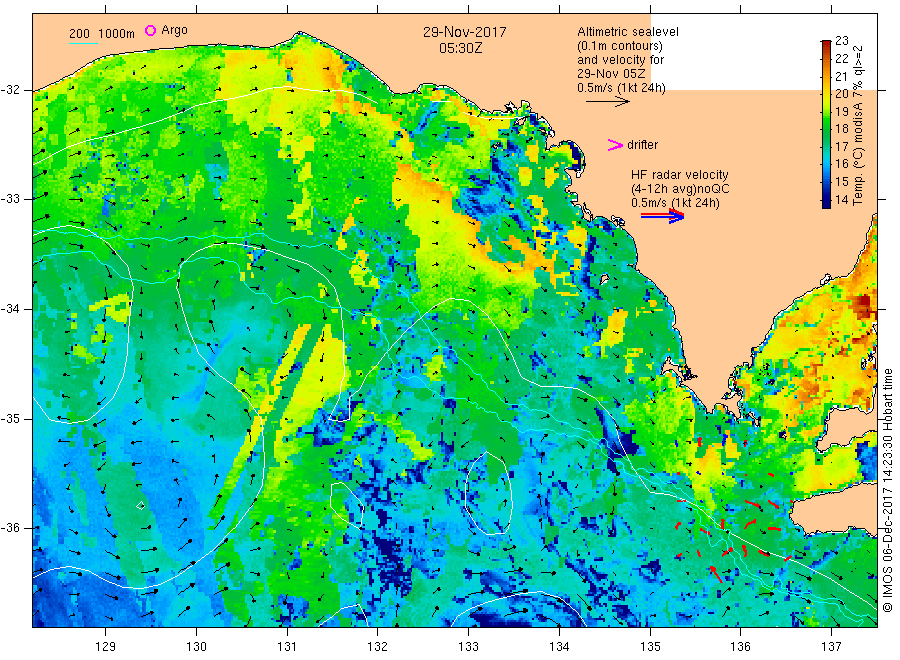
Task: Click the dark red top of the color bar
Action: point(826,44)
